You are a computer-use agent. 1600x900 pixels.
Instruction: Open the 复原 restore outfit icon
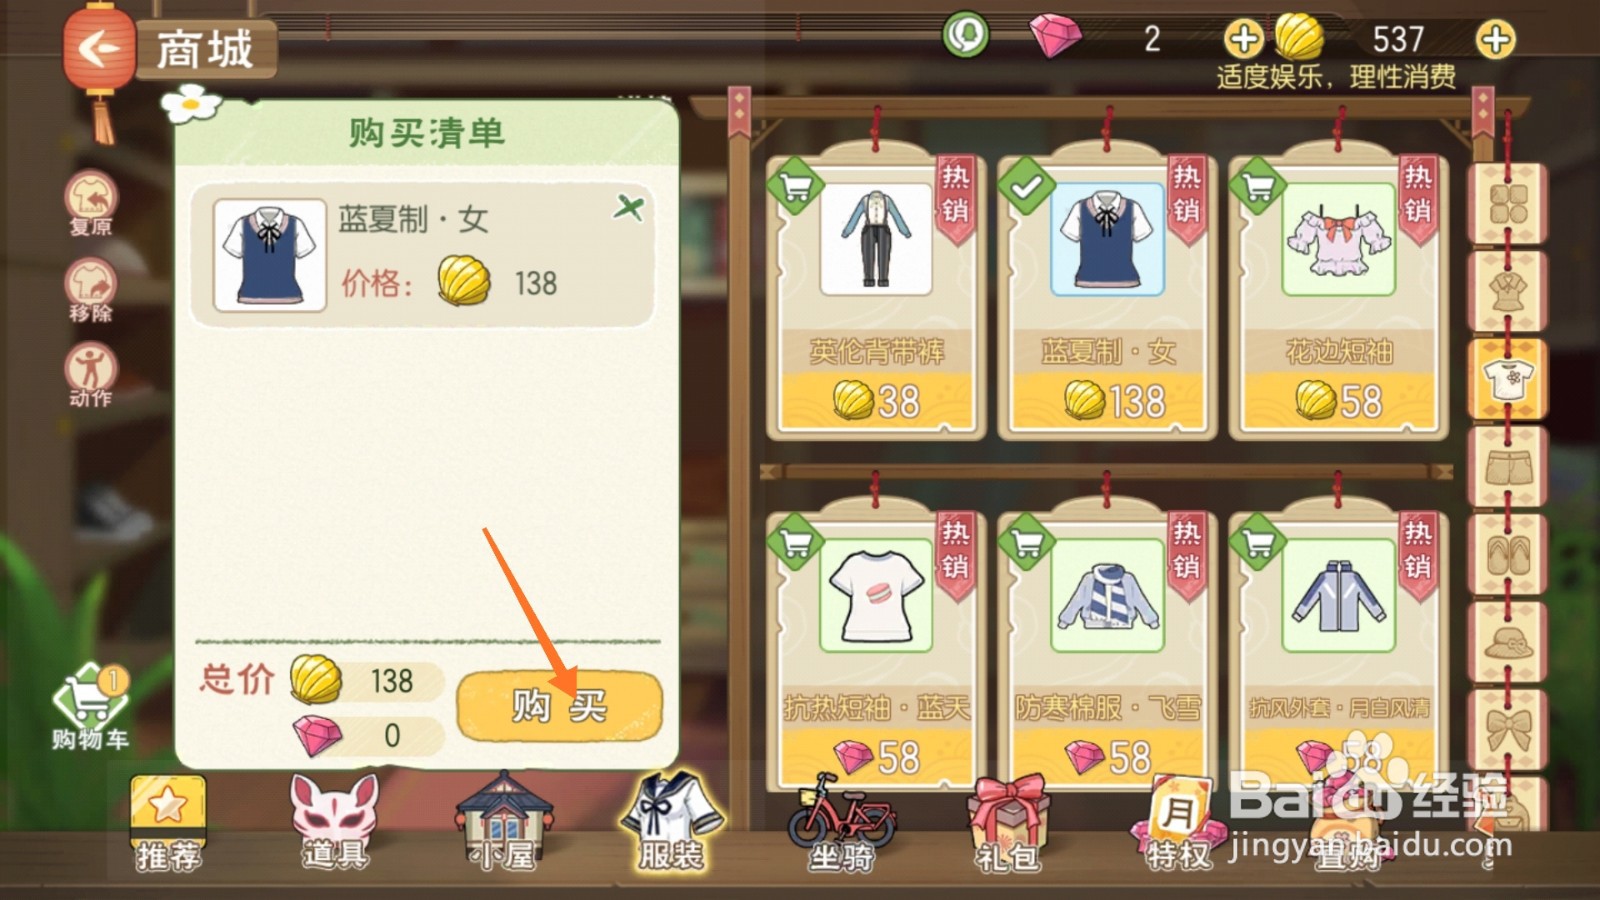click(x=91, y=203)
